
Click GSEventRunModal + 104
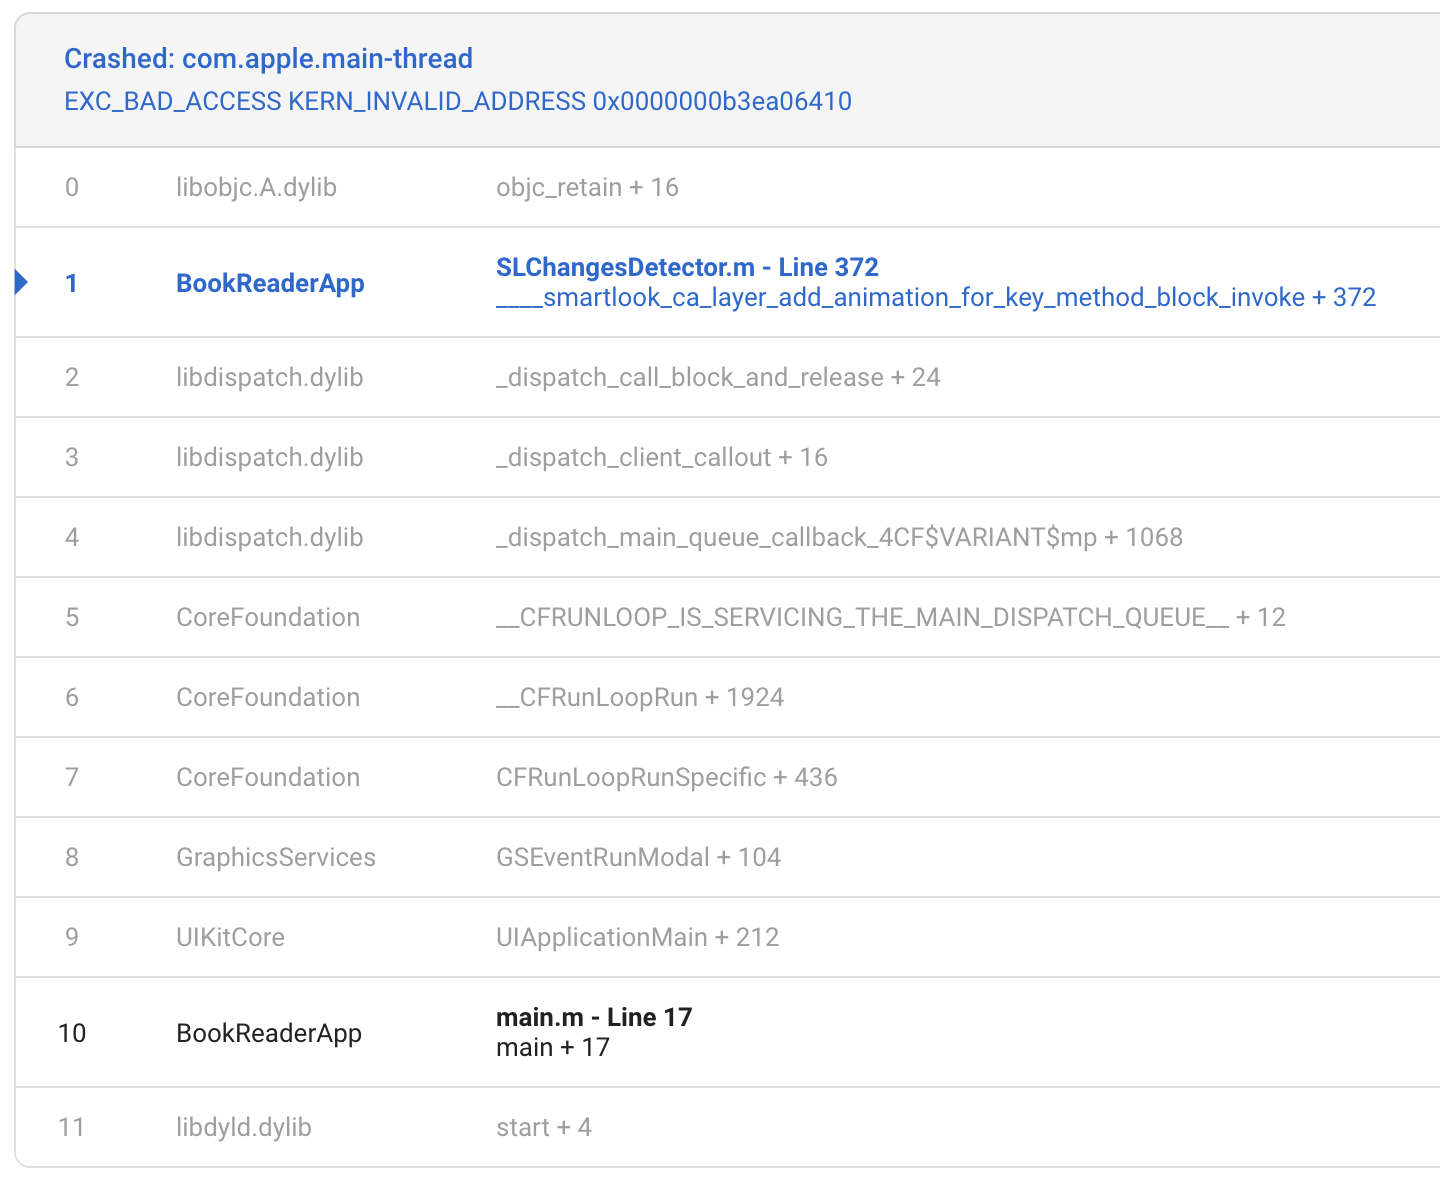[x=638, y=857]
